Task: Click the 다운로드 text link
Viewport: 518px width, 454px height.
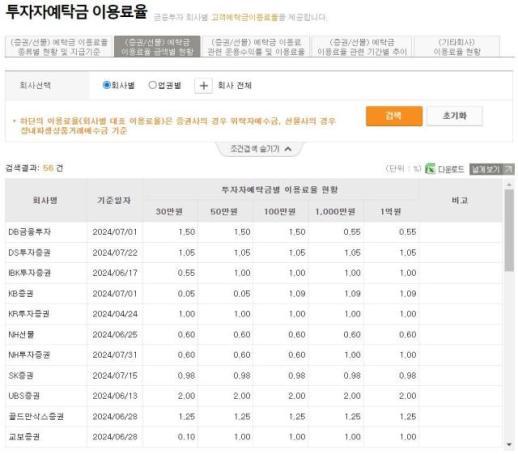Action: (451, 169)
